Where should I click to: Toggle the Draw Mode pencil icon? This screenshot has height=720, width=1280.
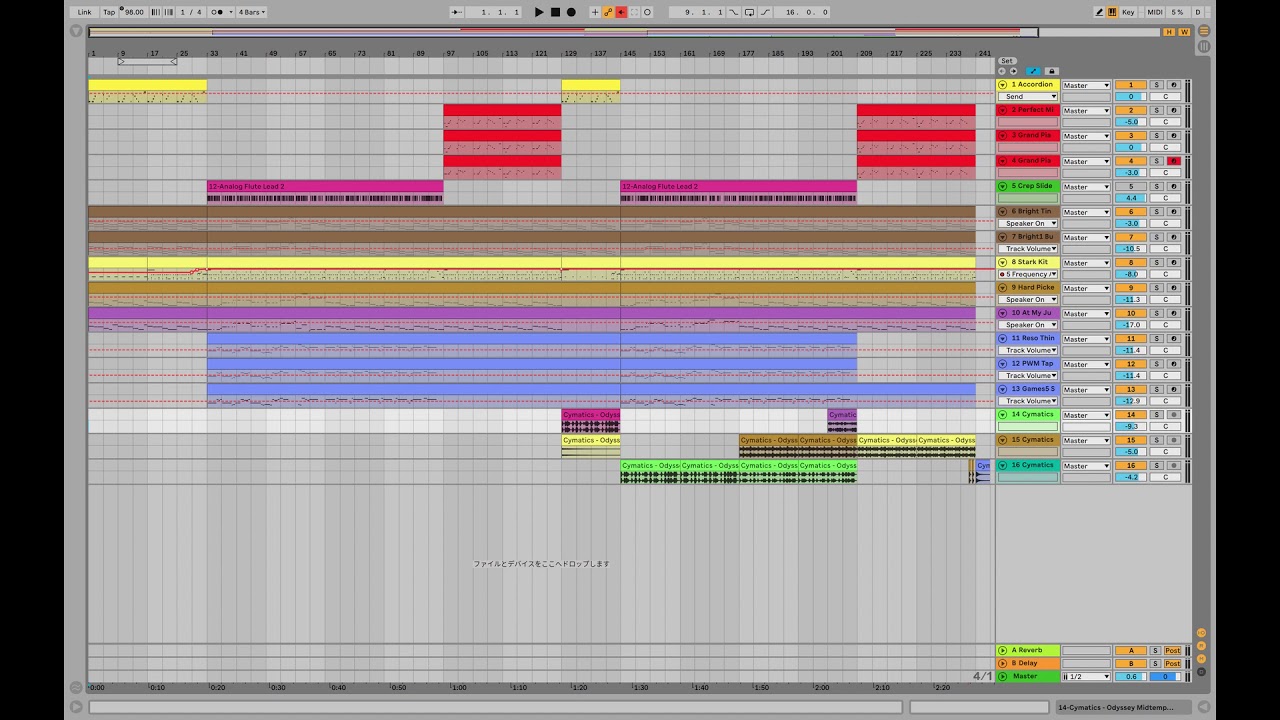pyautogui.click(x=1100, y=12)
